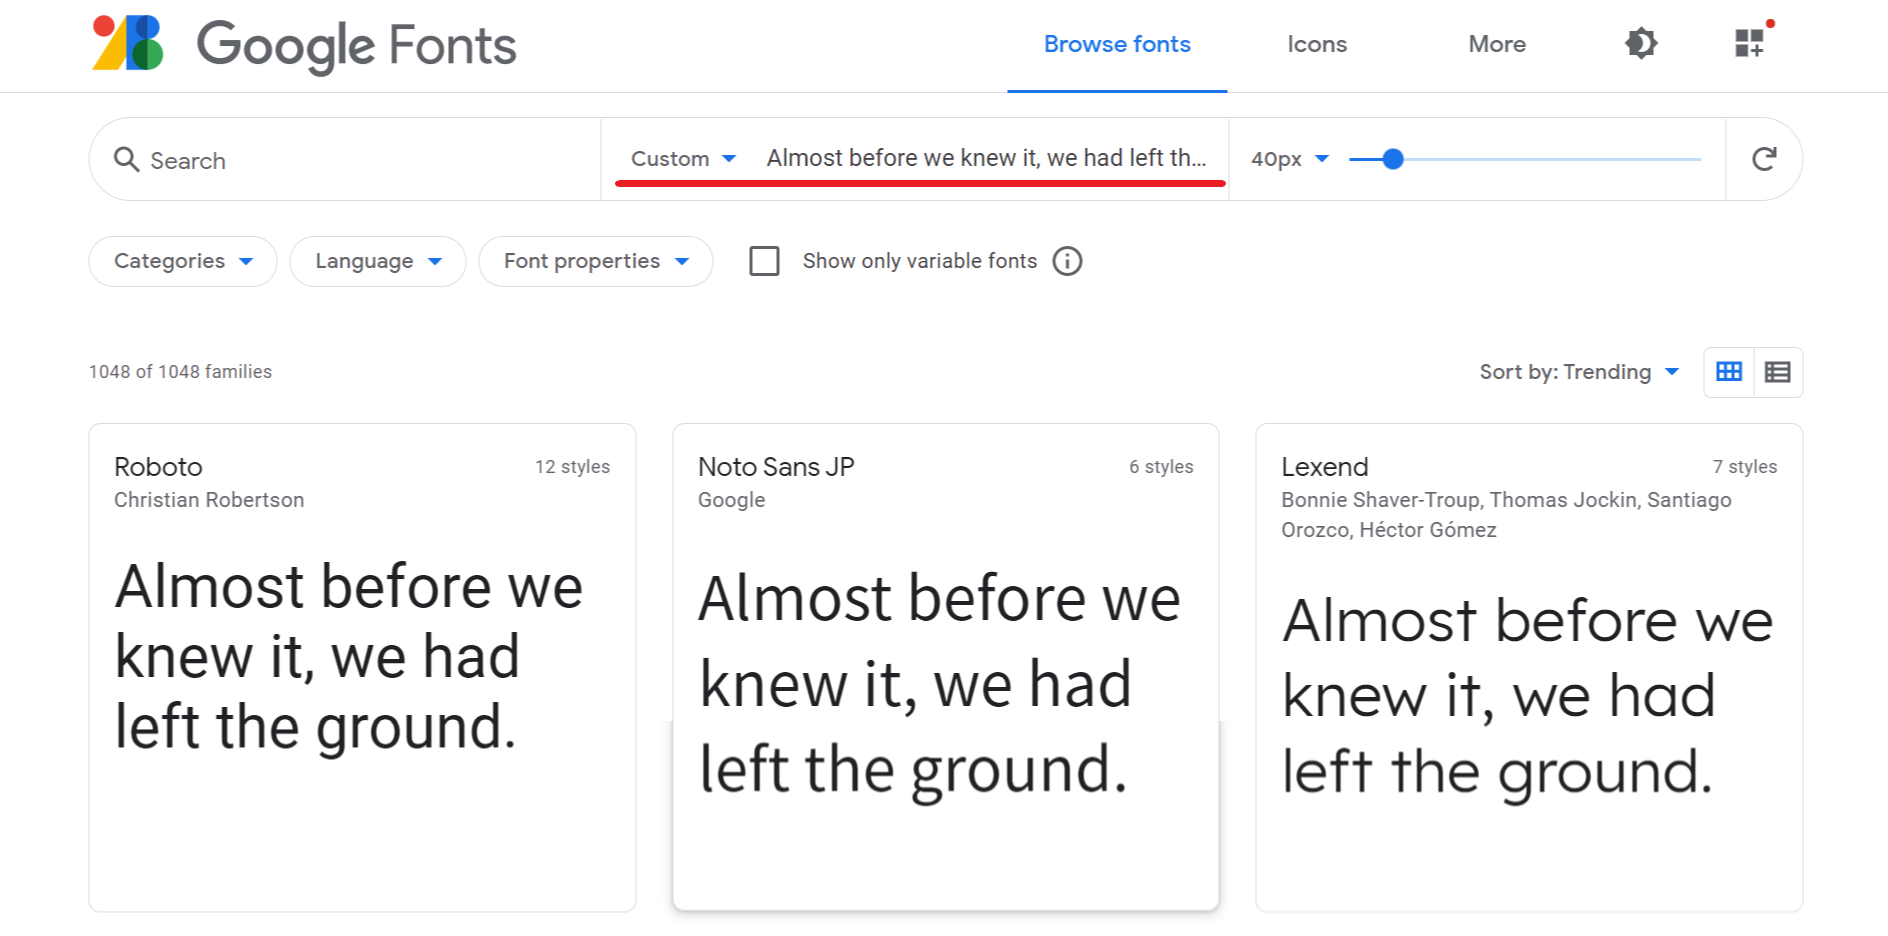The image size is (1888, 936).
Task: Open the More menu
Action: (1496, 44)
